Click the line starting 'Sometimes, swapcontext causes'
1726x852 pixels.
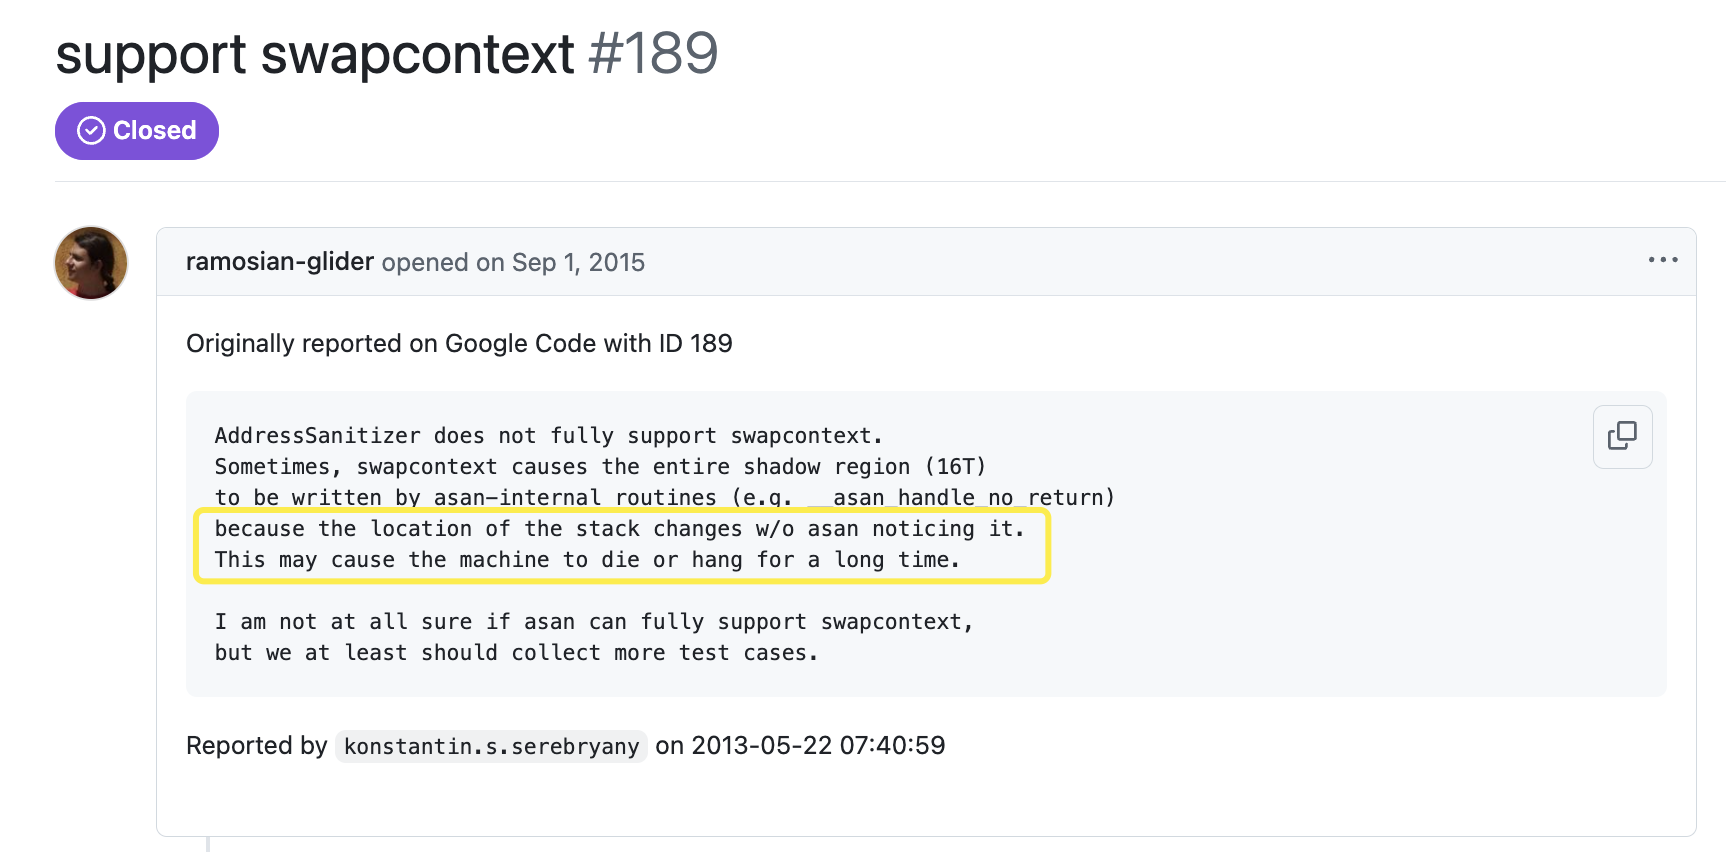coord(600,467)
